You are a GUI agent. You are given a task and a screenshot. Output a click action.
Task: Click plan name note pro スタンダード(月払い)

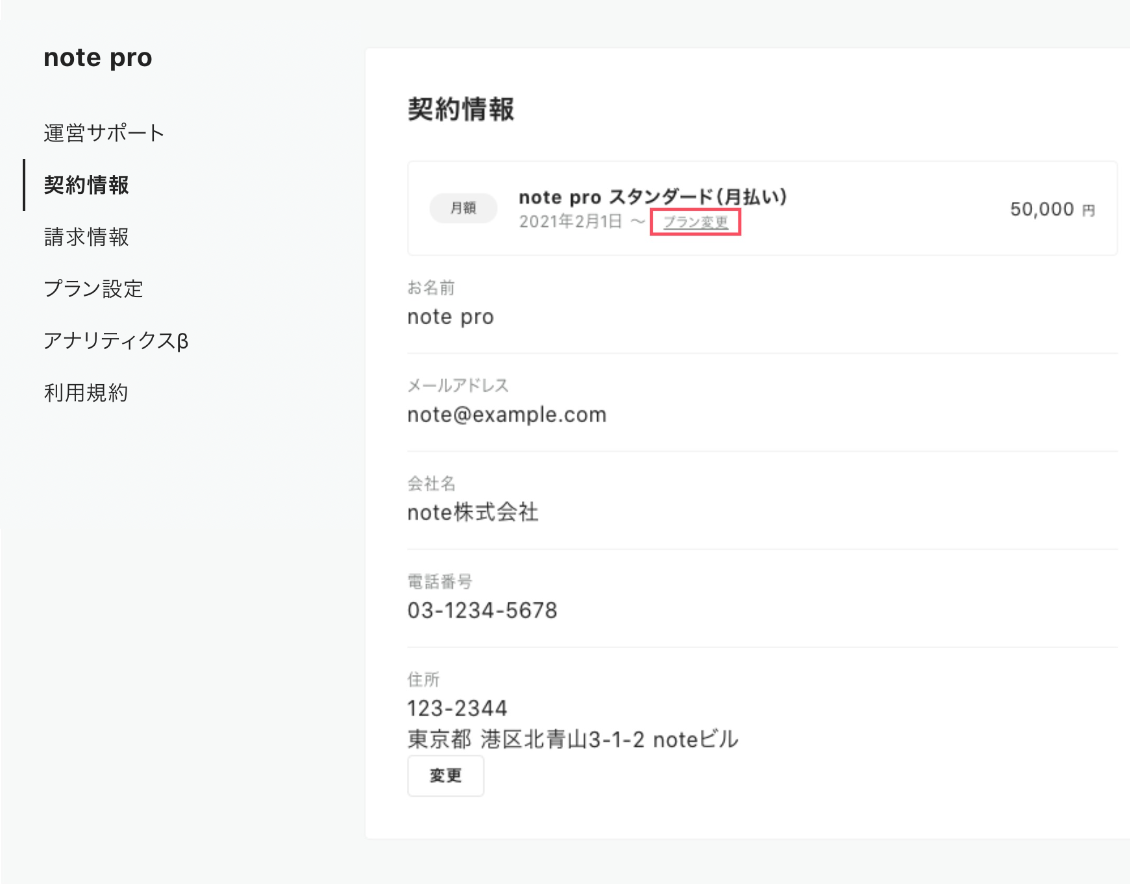coord(653,197)
